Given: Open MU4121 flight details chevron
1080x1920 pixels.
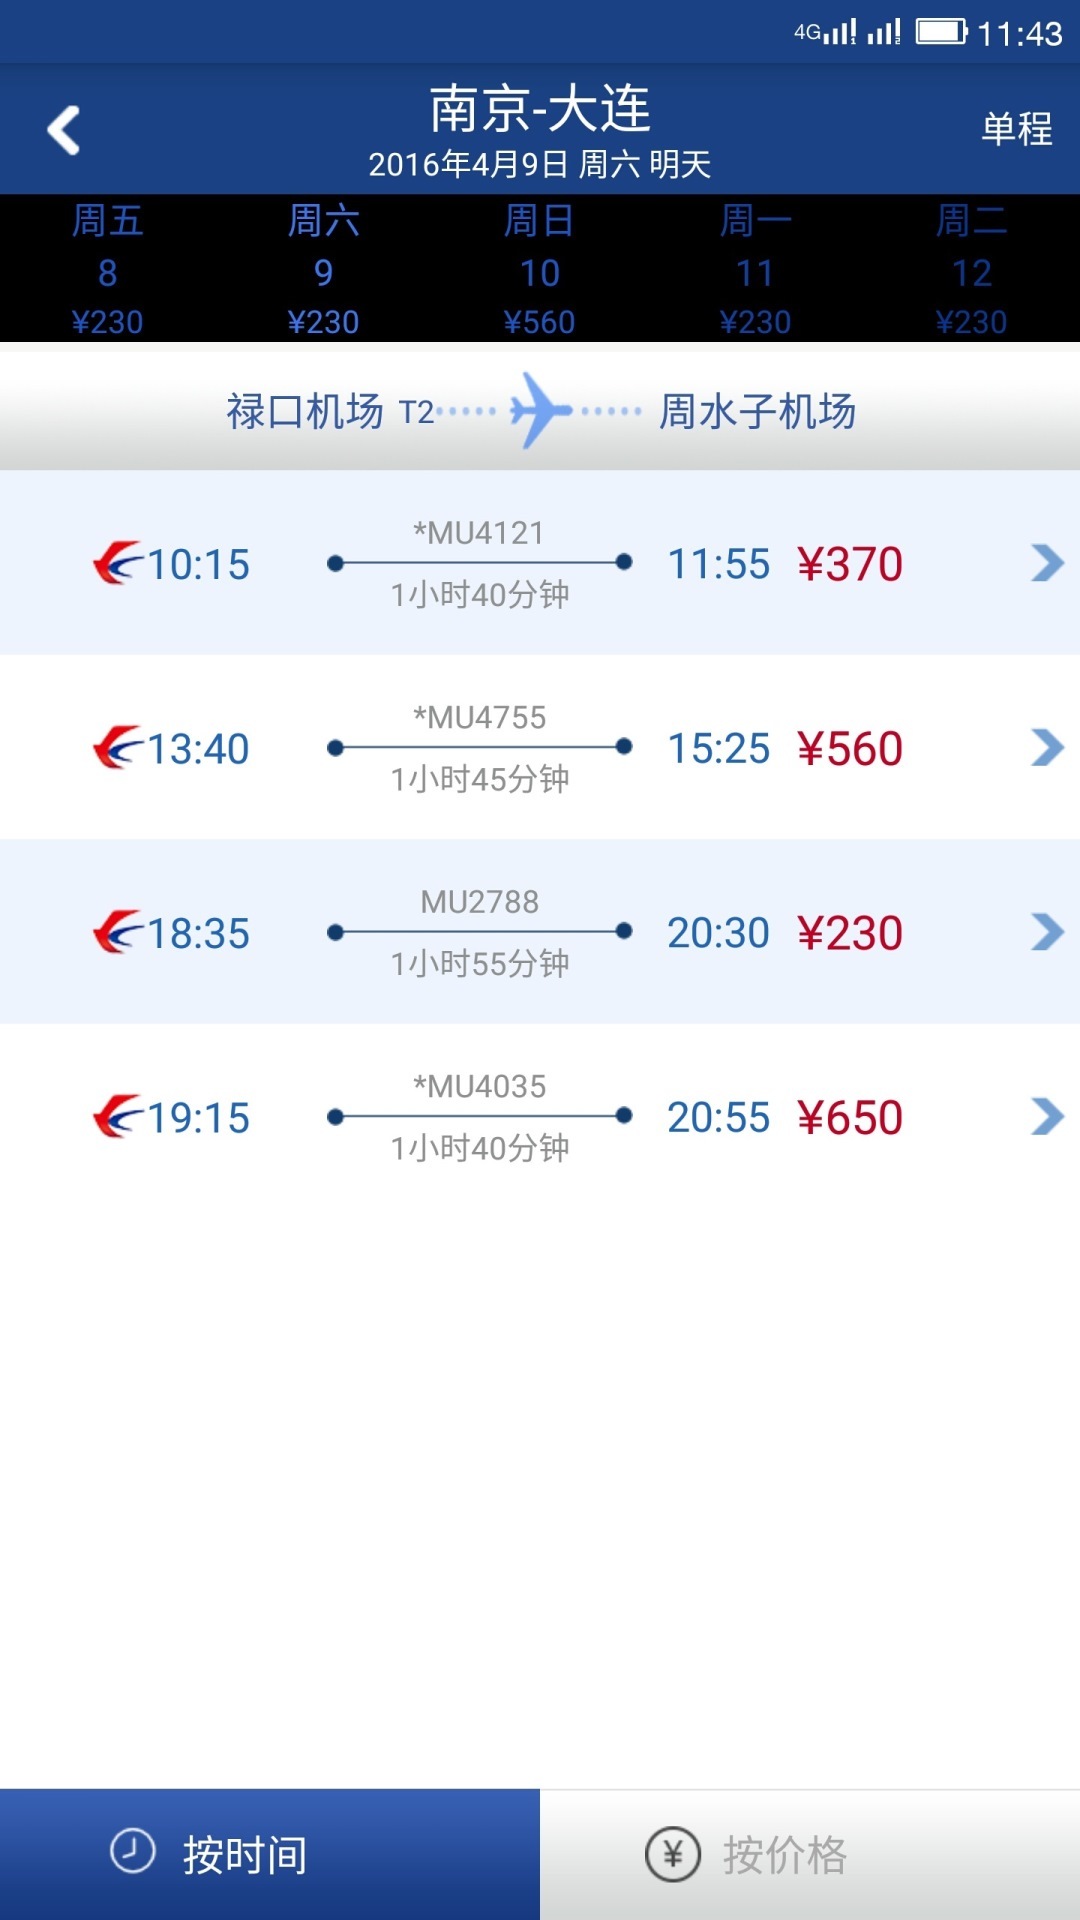Looking at the screenshot, I should point(1047,563).
